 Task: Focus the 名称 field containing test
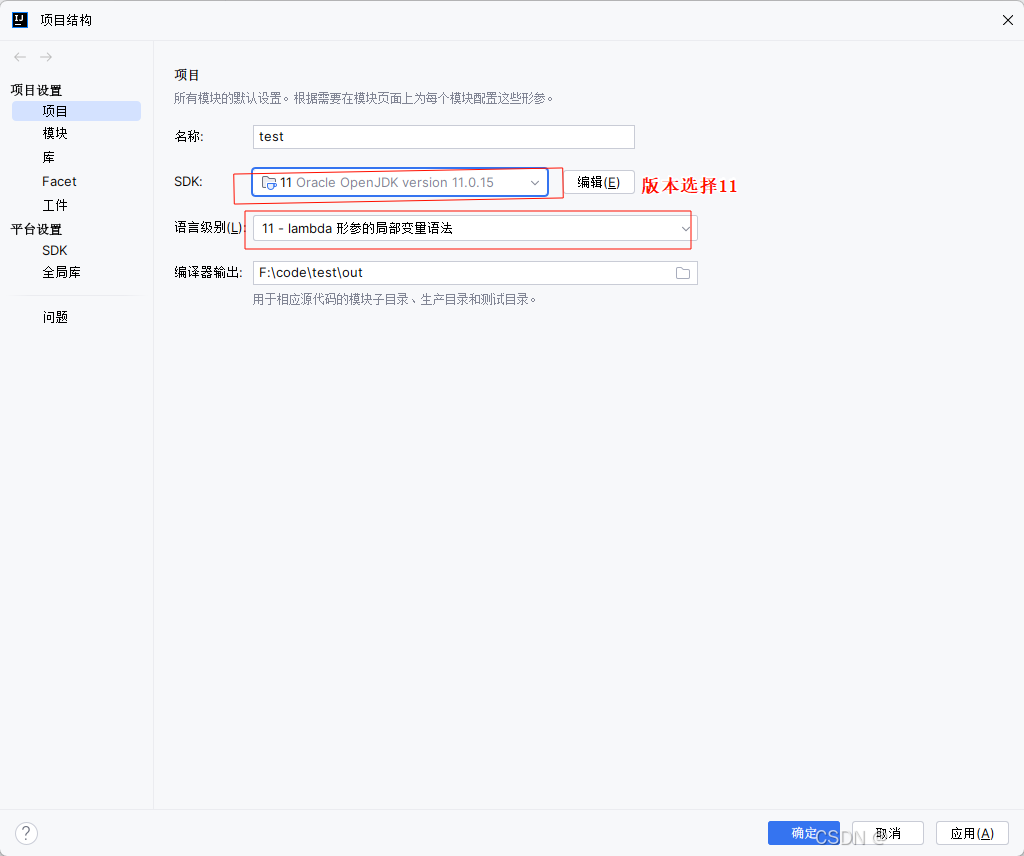(x=443, y=137)
